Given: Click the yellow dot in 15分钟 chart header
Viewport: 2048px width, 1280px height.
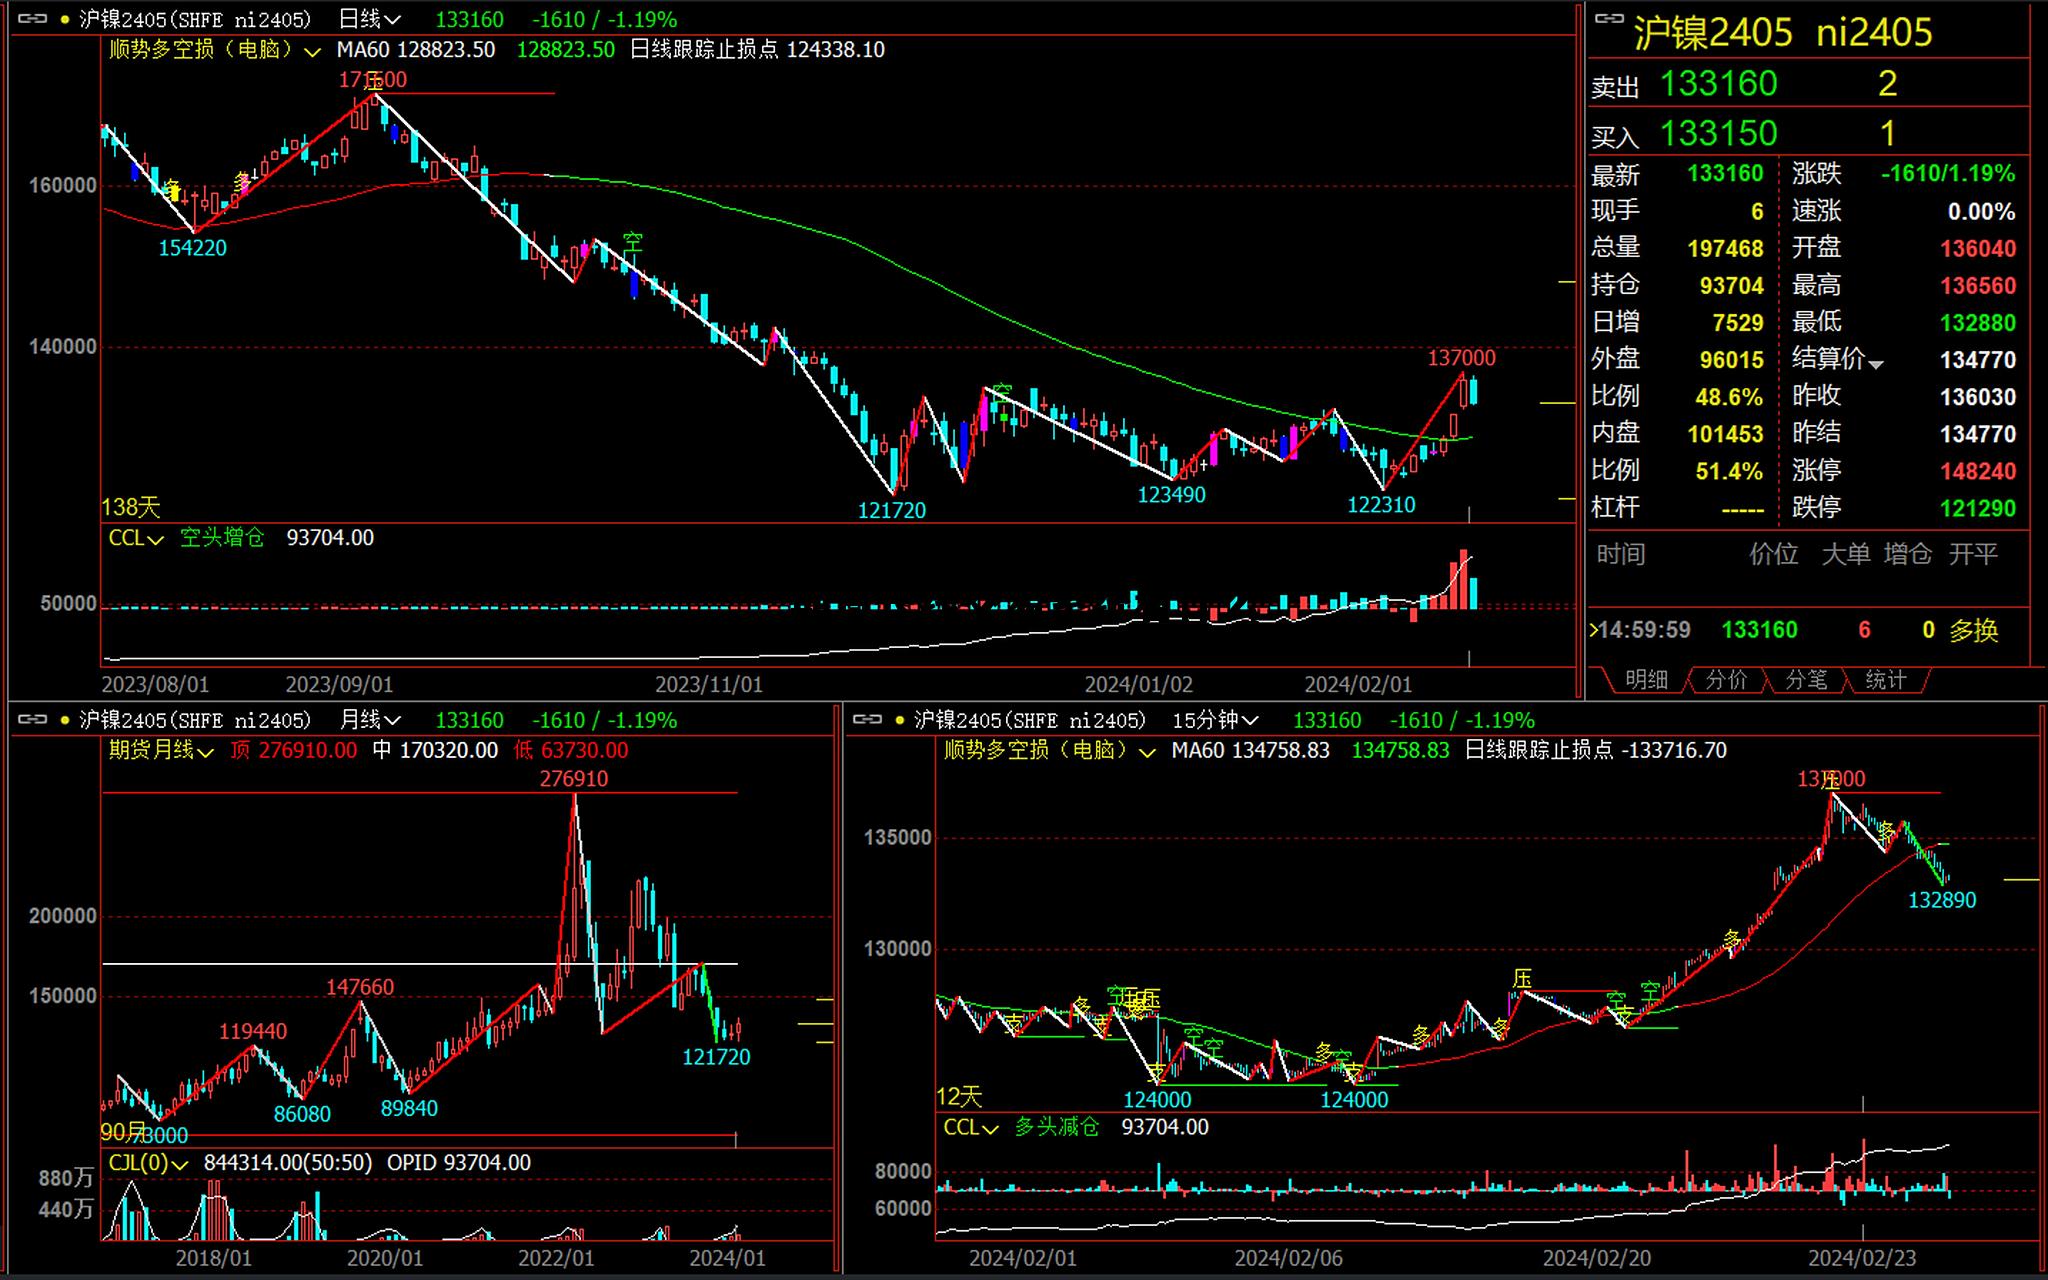Looking at the screenshot, I should pyautogui.click(x=900, y=721).
